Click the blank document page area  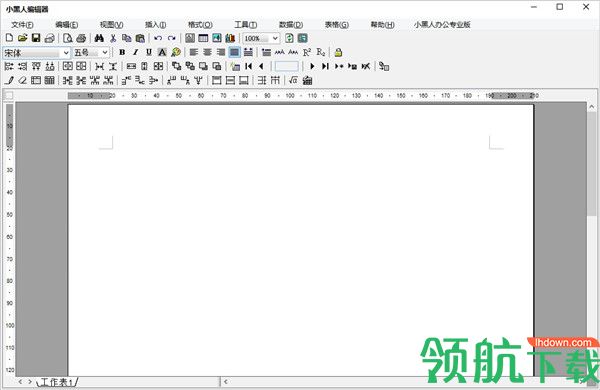tap(301, 240)
